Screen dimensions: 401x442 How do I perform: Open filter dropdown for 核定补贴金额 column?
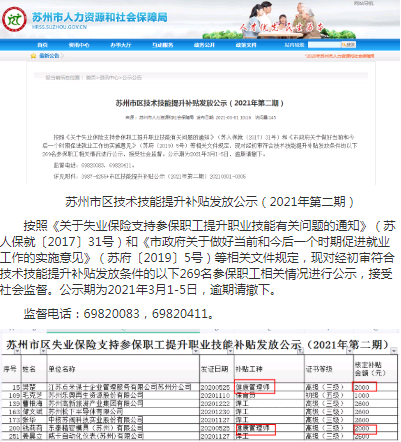394,351
